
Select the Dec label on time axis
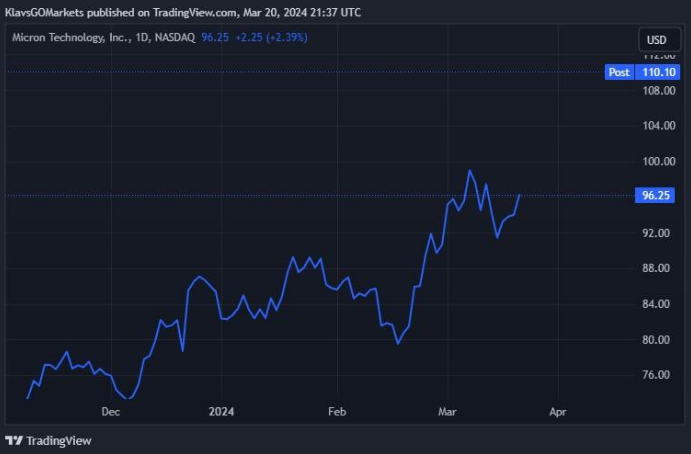tap(110, 411)
